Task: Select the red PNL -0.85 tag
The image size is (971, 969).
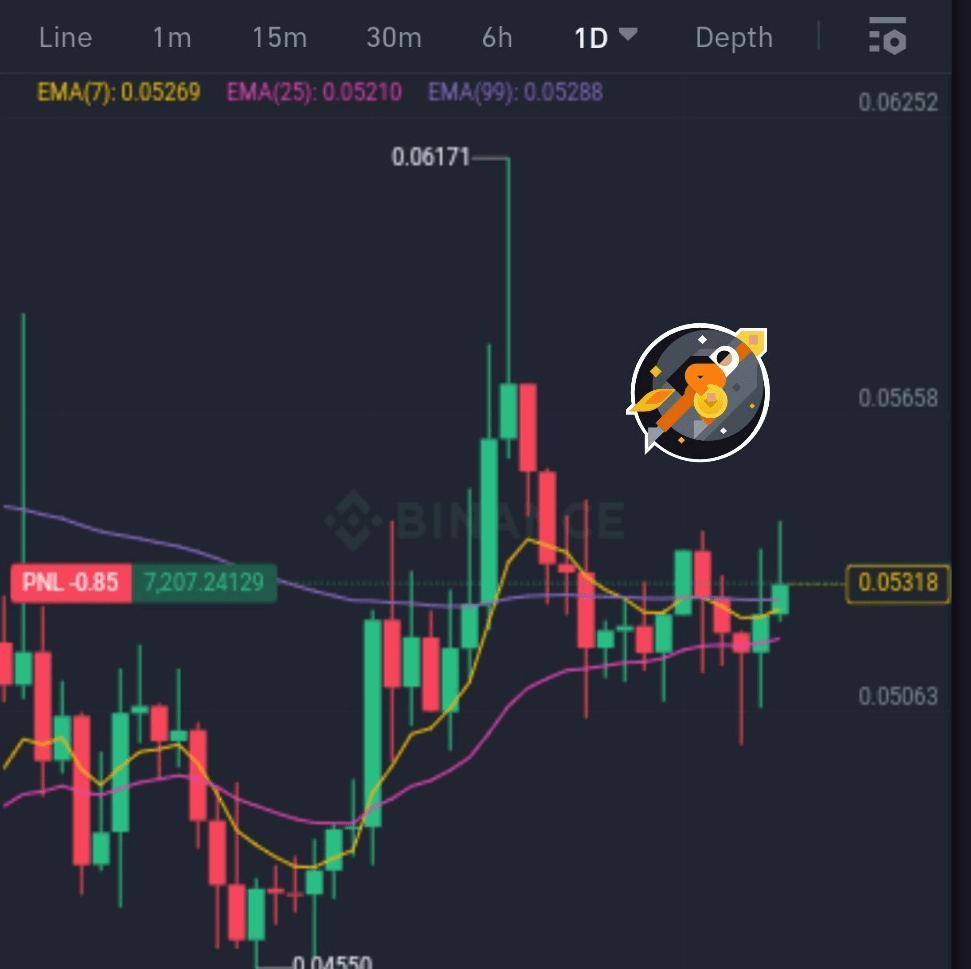Action: tap(71, 582)
